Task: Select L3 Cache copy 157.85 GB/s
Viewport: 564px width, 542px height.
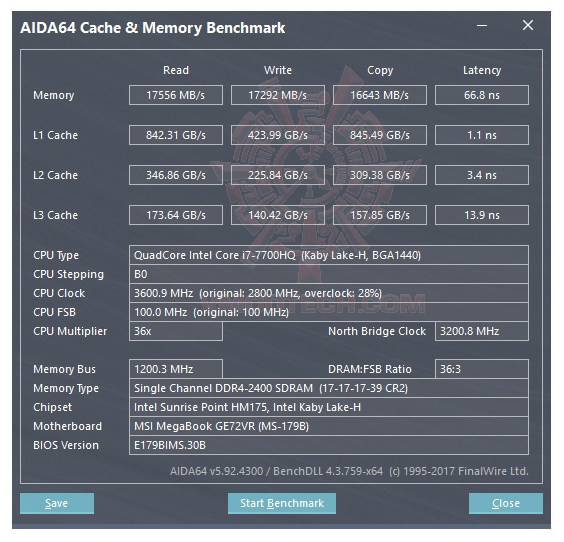Action: point(380,215)
